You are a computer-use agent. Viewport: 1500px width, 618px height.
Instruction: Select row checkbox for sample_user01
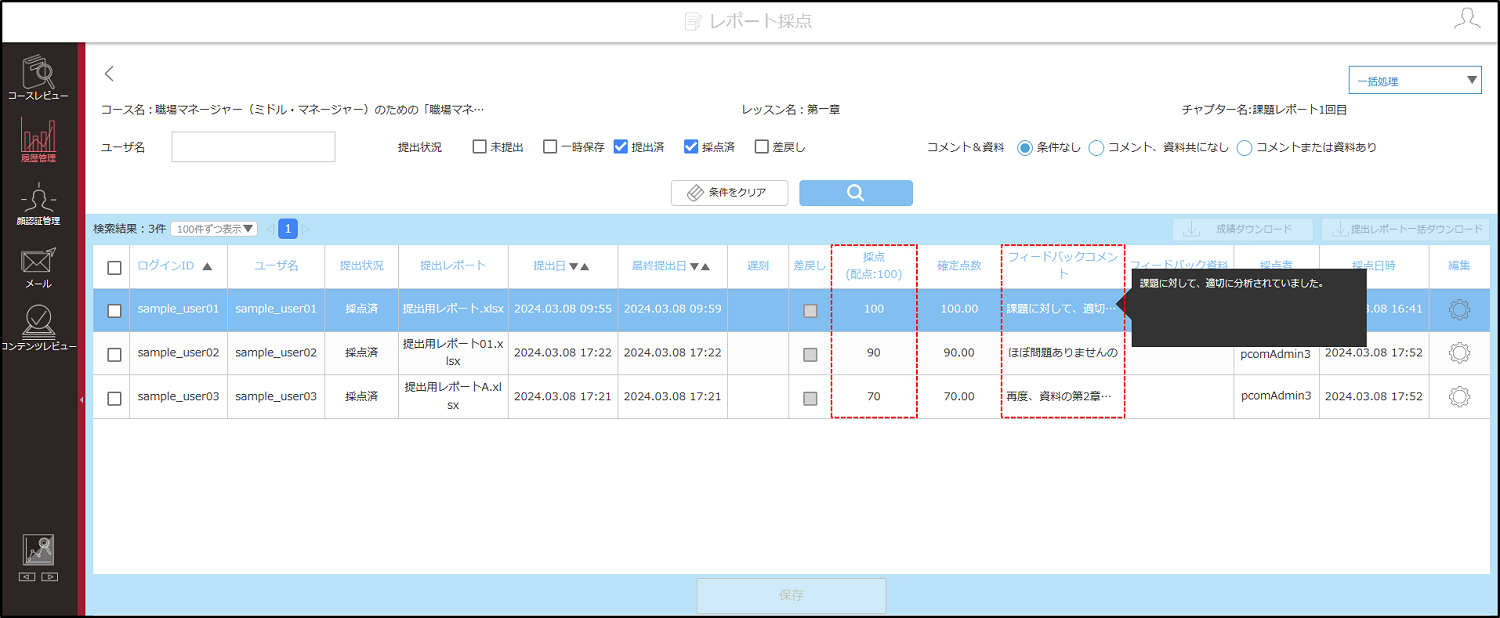(114, 310)
